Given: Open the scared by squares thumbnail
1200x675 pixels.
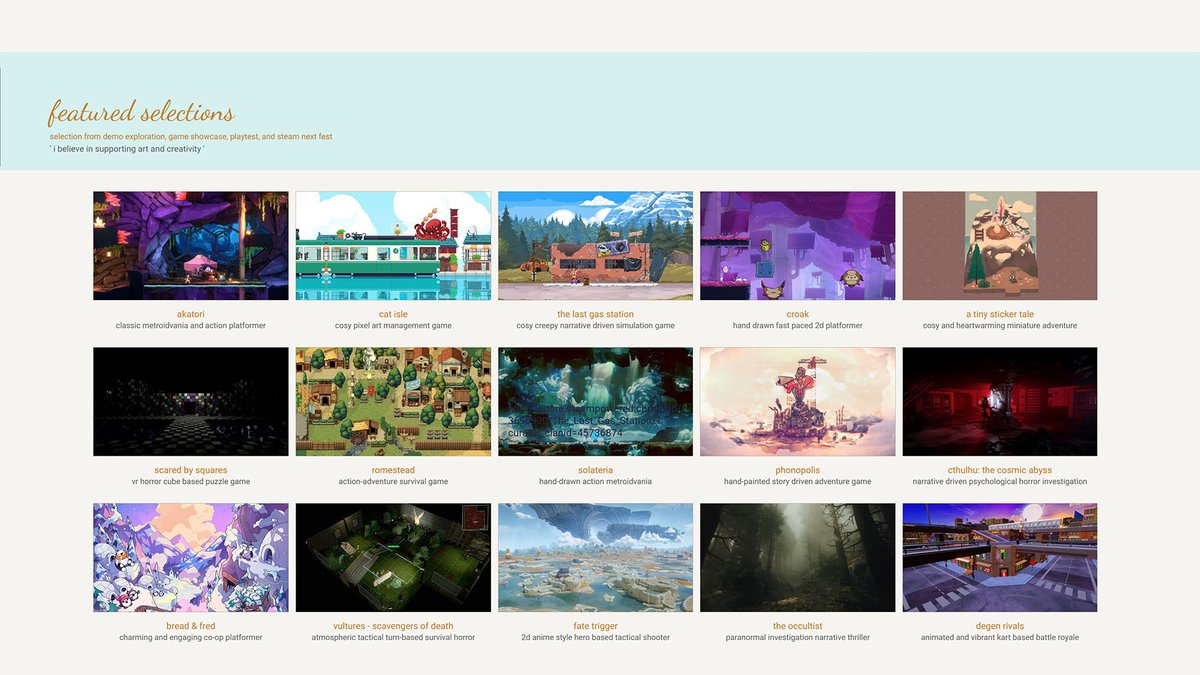Looking at the screenshot, I should pos(190,402).
